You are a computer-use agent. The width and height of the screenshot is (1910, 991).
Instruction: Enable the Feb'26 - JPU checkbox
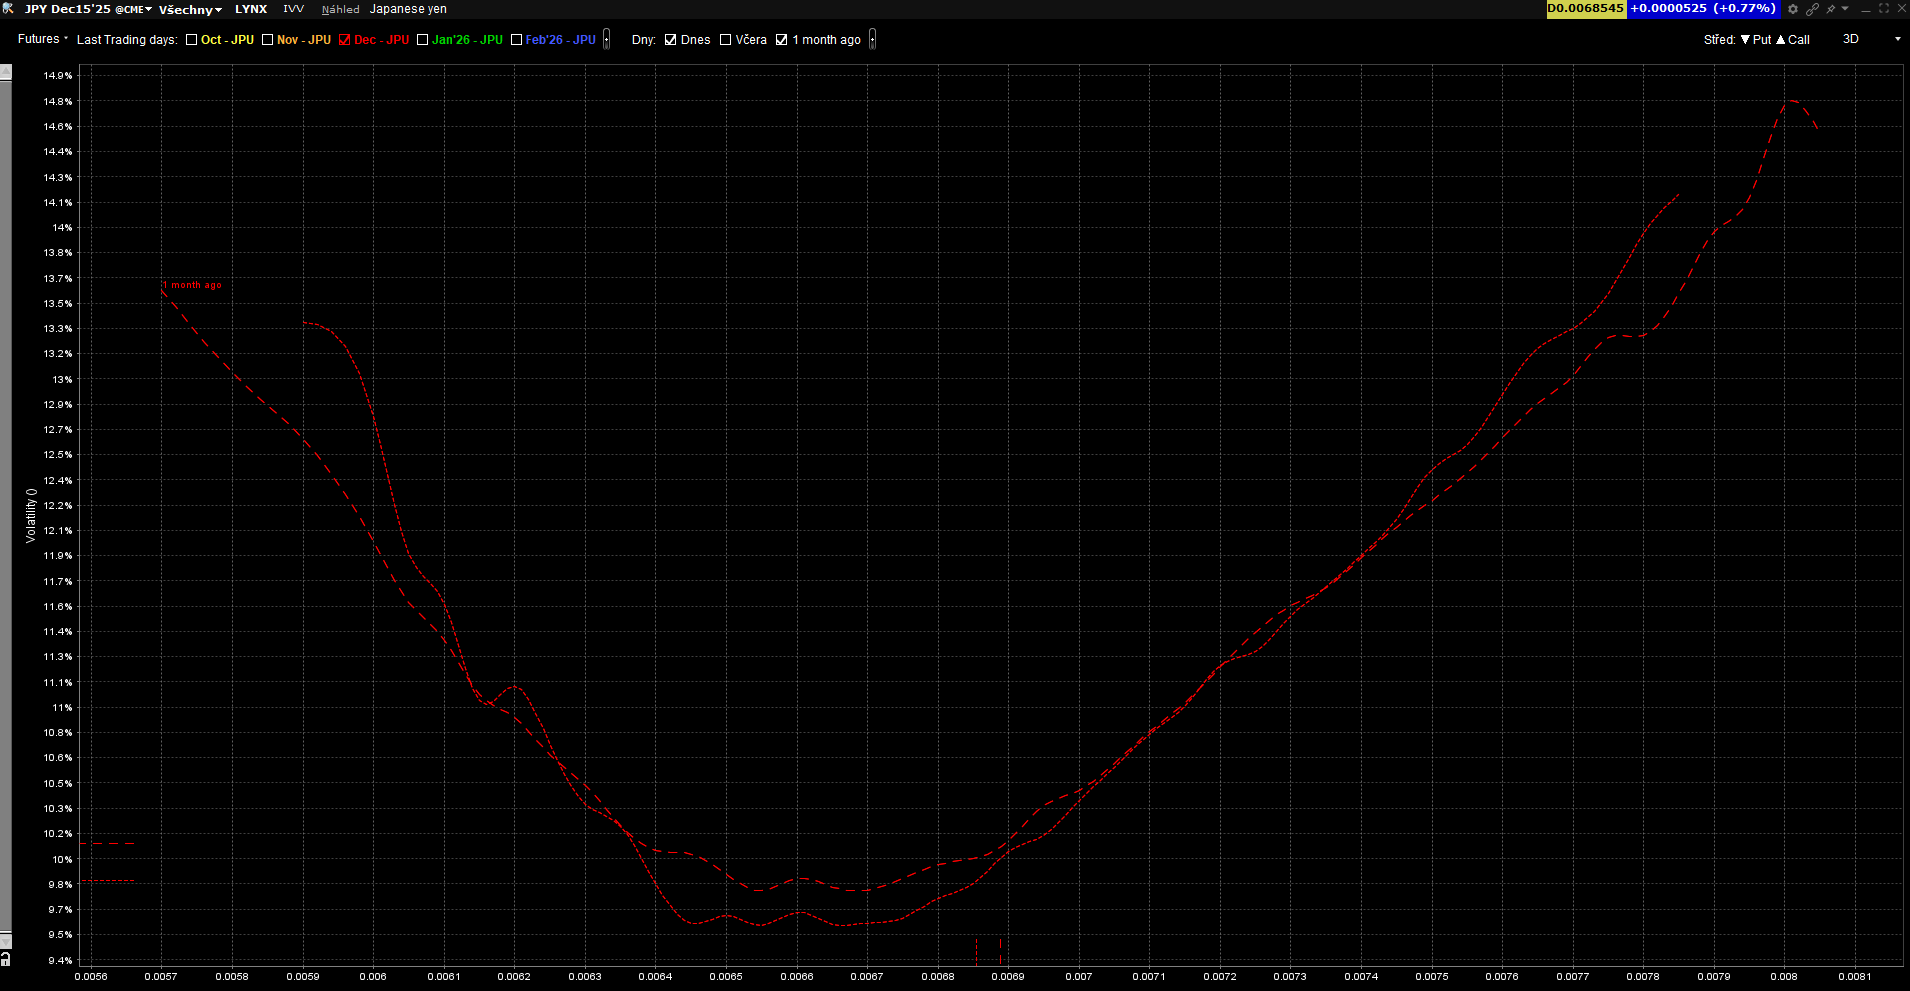point(516,40)
